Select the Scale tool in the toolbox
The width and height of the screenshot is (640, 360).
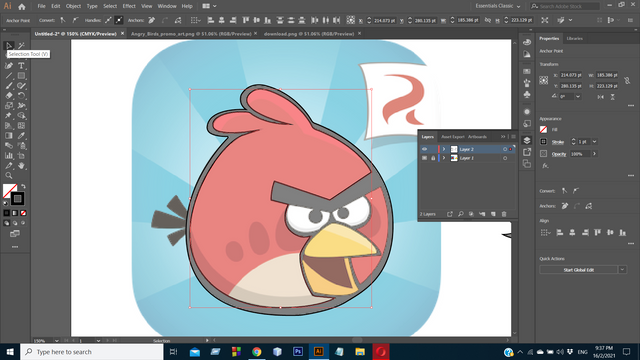[x=9, y=106]
